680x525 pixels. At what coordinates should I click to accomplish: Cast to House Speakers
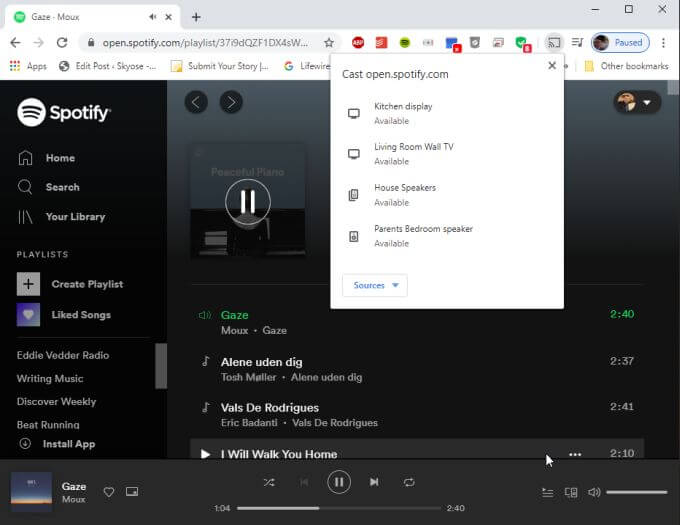[447, 195]
